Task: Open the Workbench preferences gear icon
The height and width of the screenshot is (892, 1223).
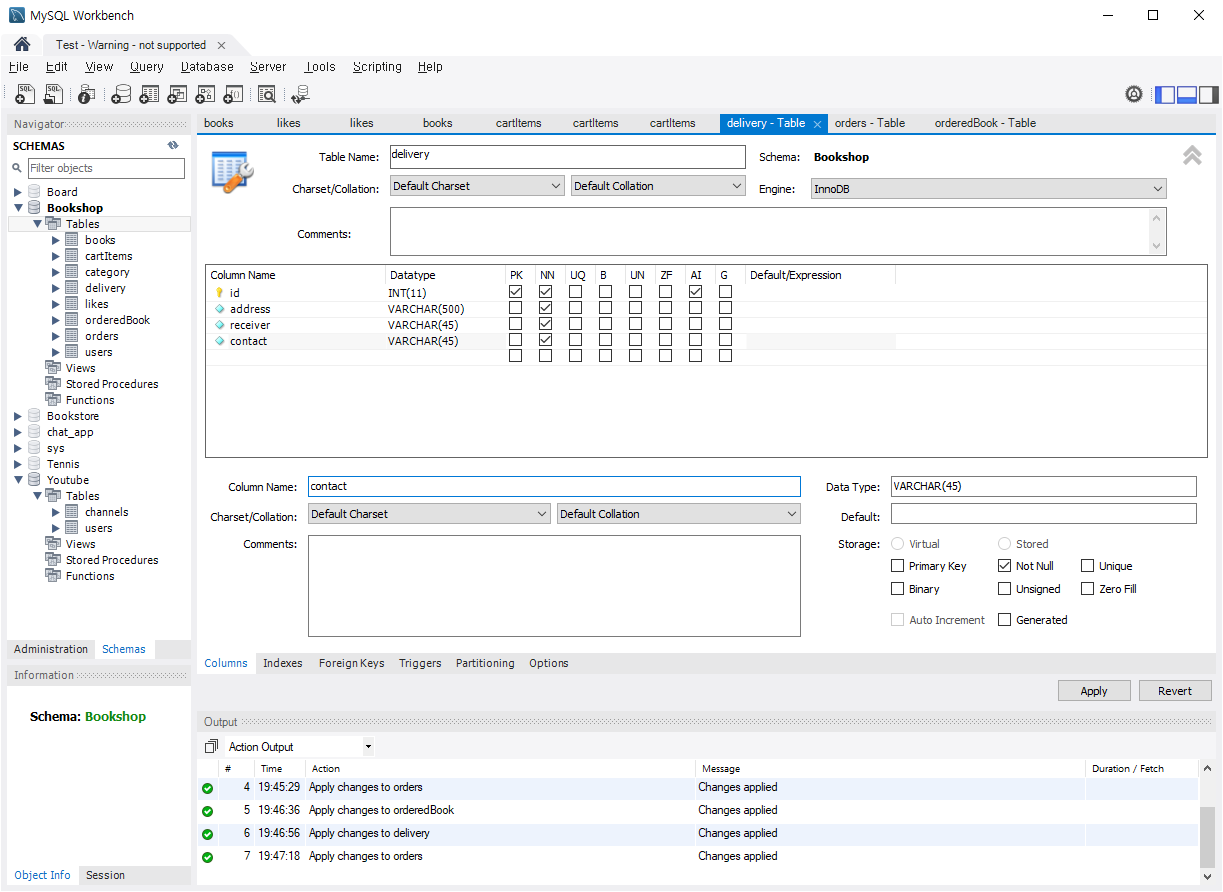Action: click(1134, 94)
